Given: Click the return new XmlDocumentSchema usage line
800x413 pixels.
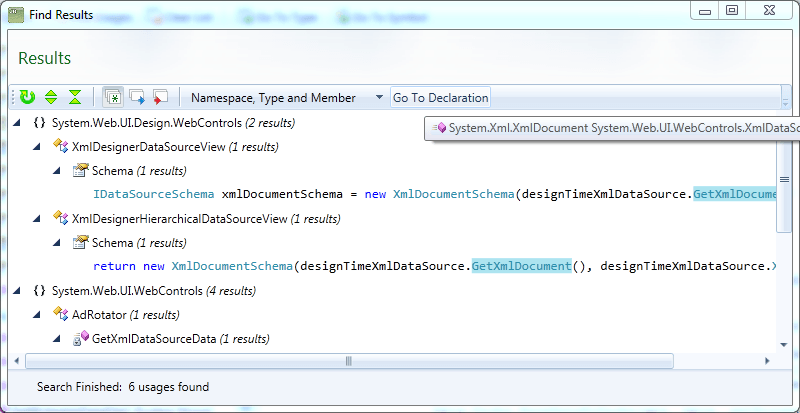Looking at the screenshot, I should click(x=435, y=266).
